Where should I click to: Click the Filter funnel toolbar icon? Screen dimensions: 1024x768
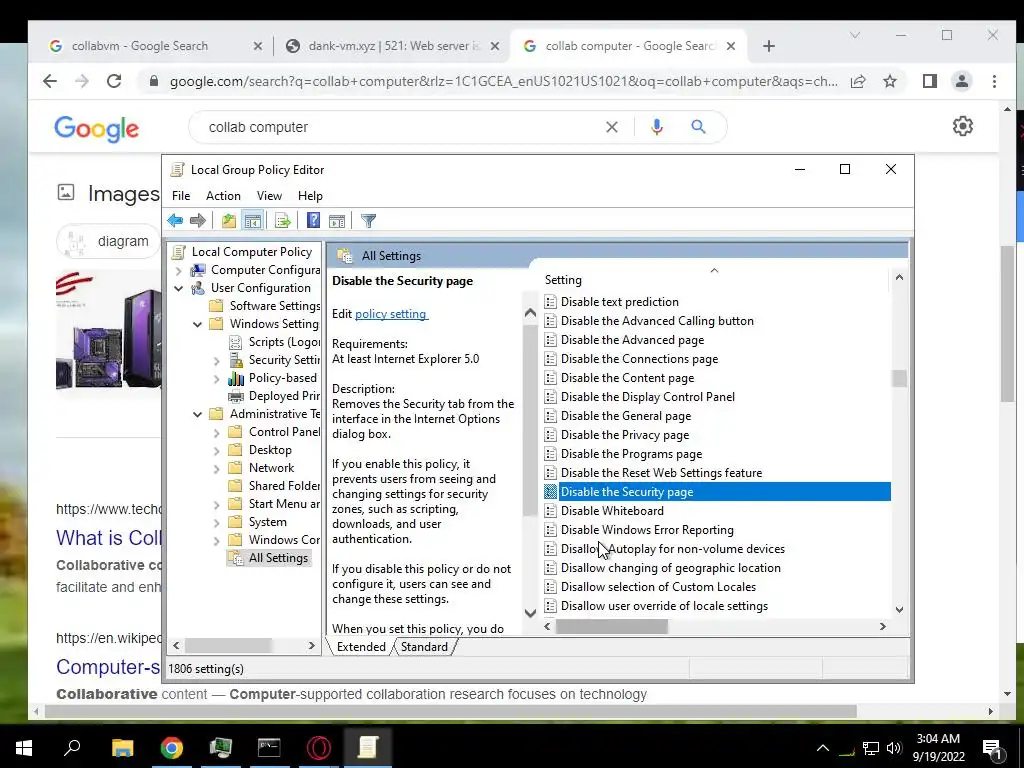tap(368, 221)
